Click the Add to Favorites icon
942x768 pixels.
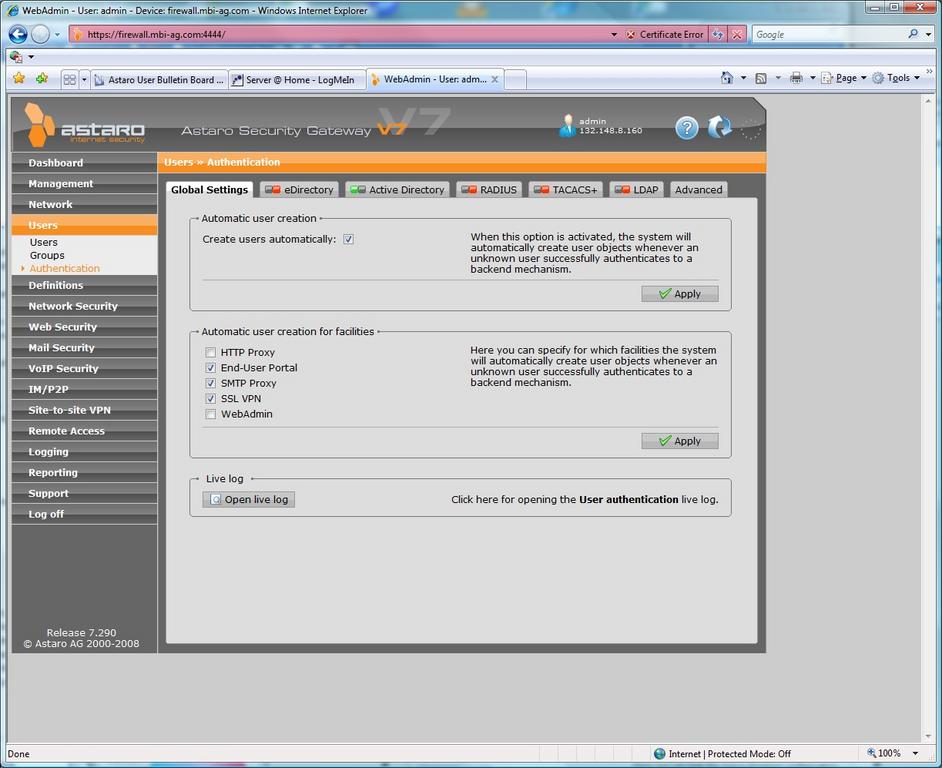(x=41, y=79)
